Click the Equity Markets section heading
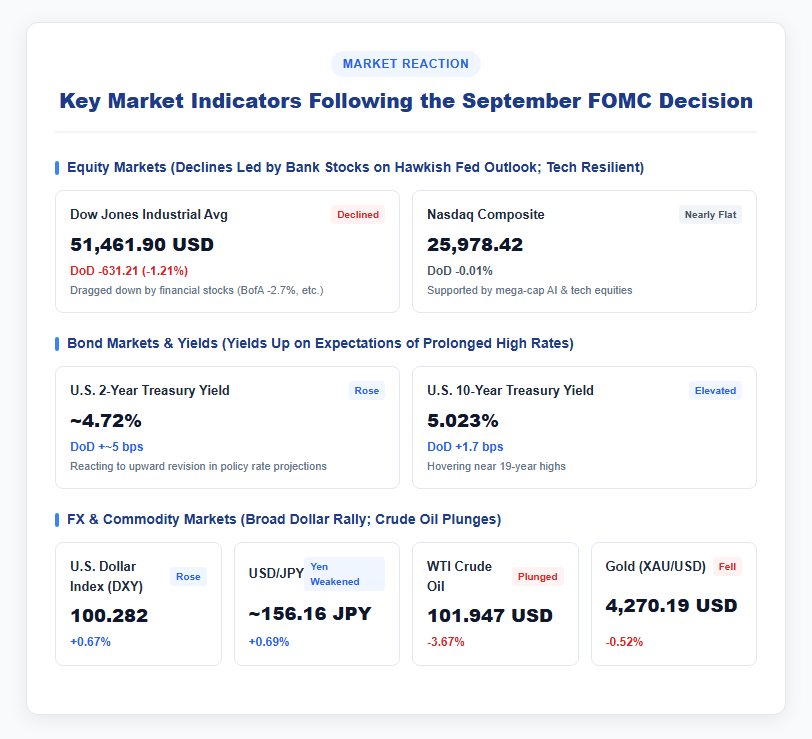Image resolution: width=812 pixels, height=739 pixels. pyautogui.click(x=355, y=167)
